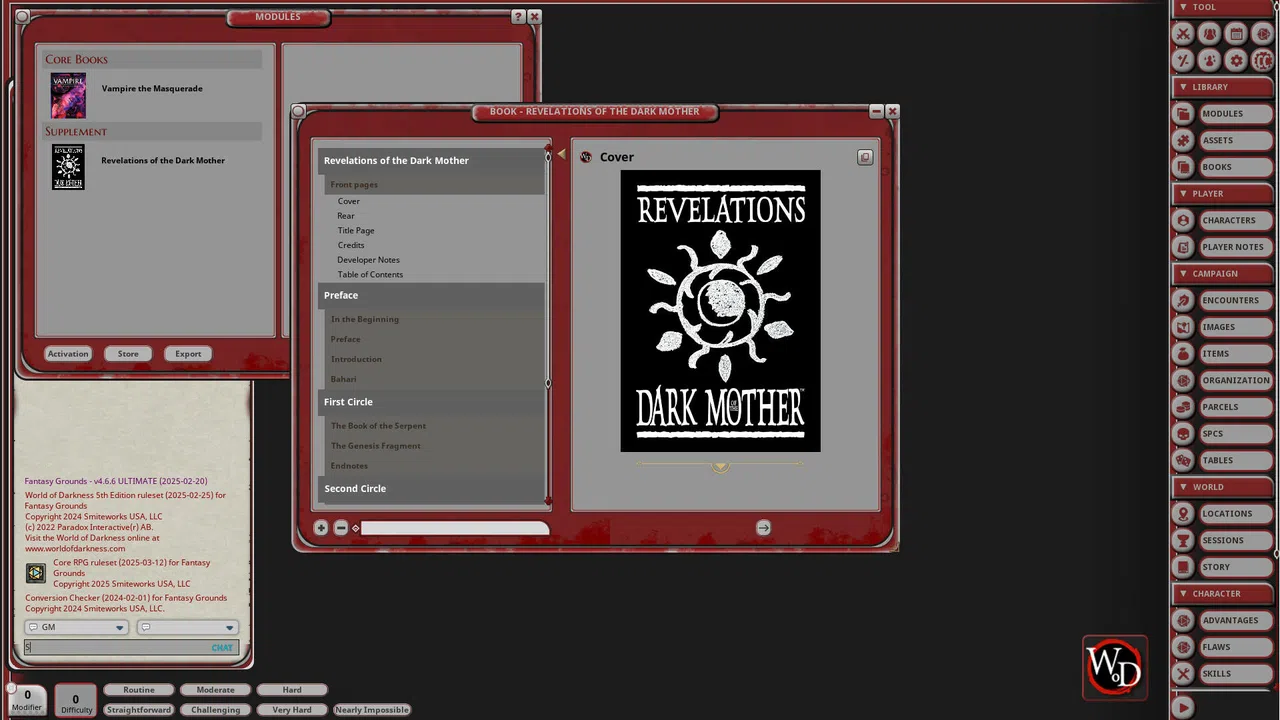Screen dimensions: 1280x720
Task: Click the Modules sidebar icon
Action: pos(1184,114)
